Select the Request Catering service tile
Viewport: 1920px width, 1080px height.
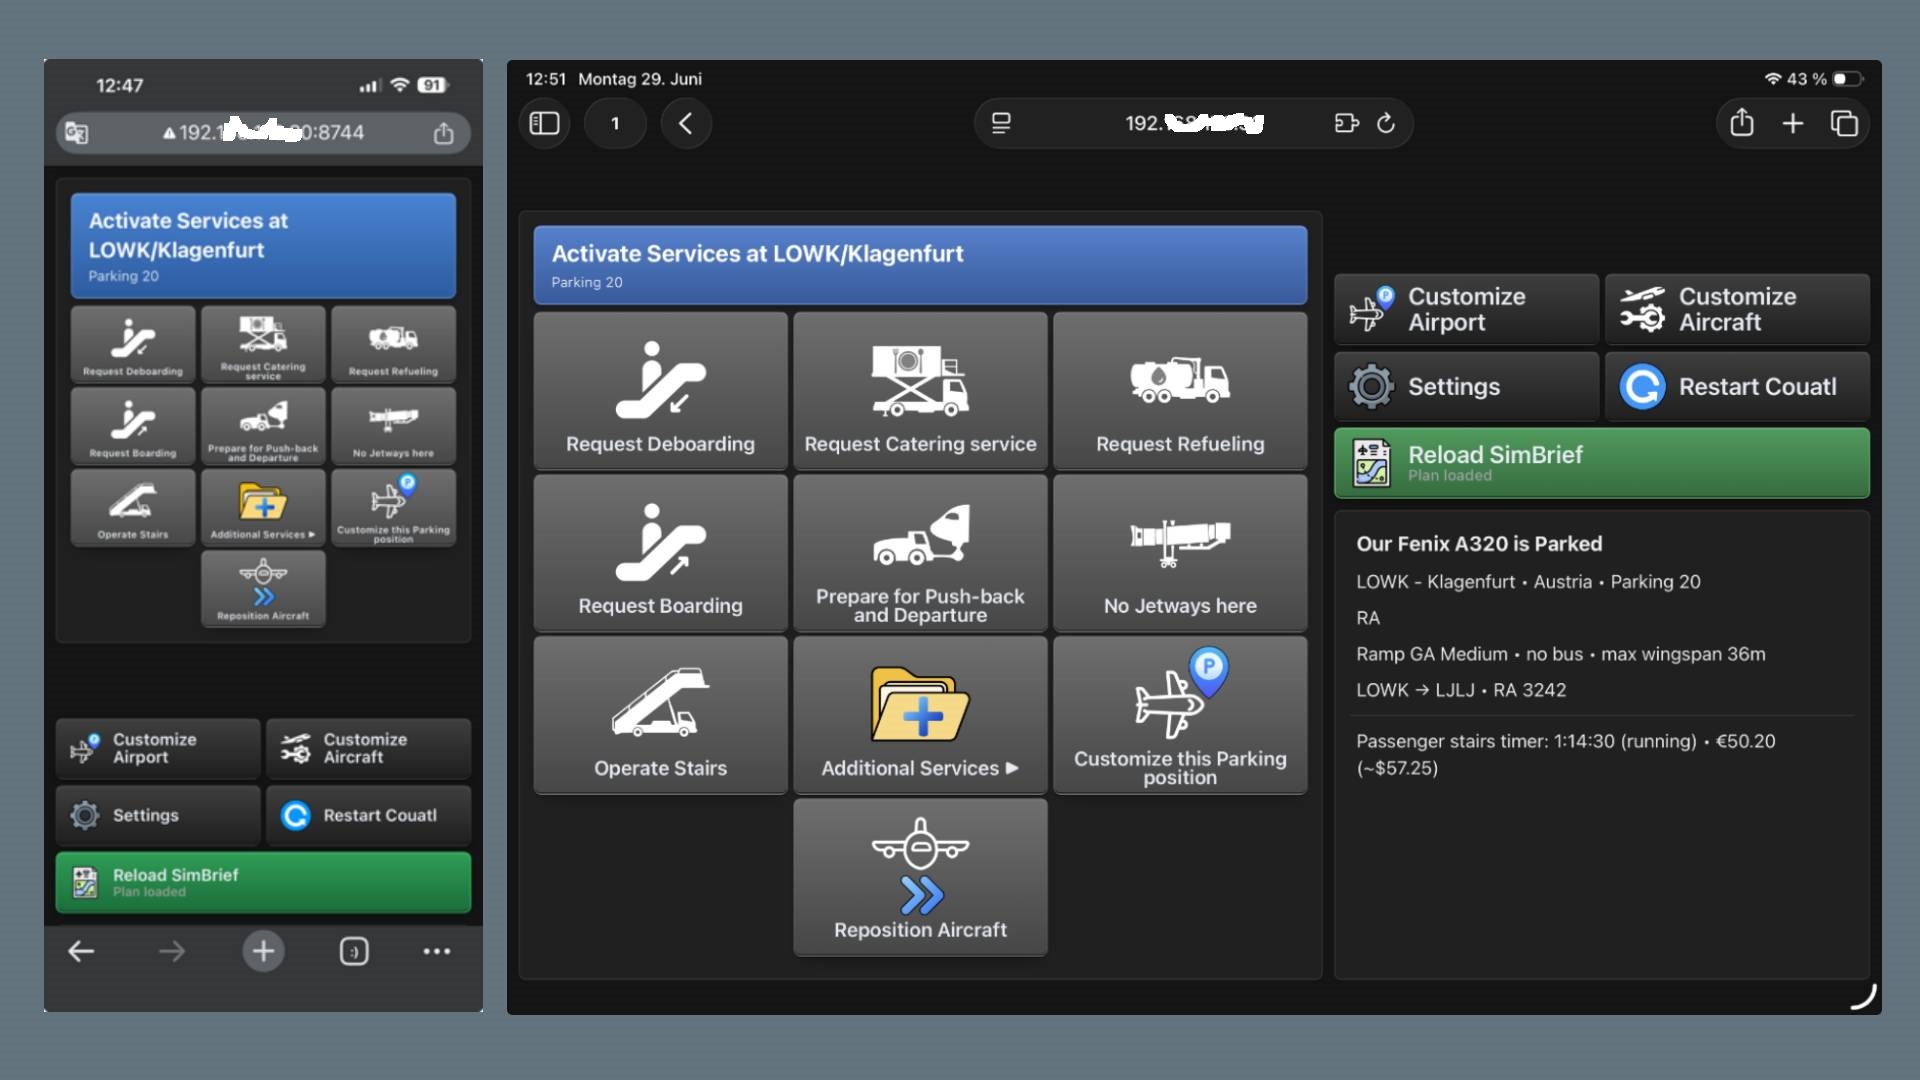[920, 391]
